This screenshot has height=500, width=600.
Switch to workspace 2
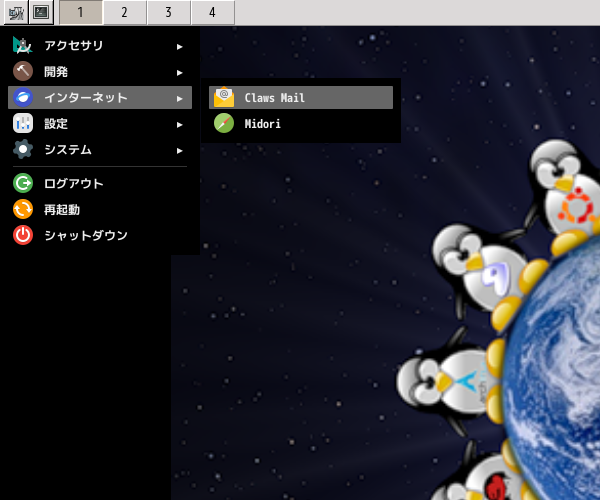(125, 13)
